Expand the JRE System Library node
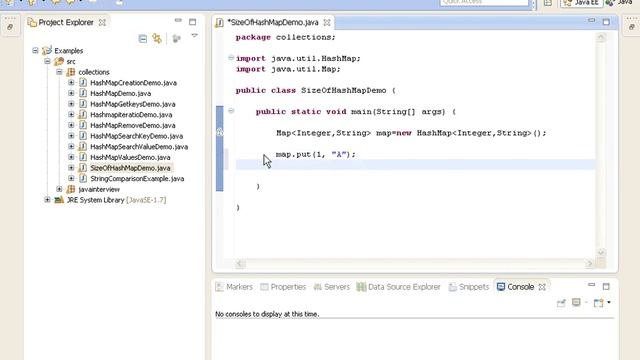 pyautogui.click(x=47, y=200)
